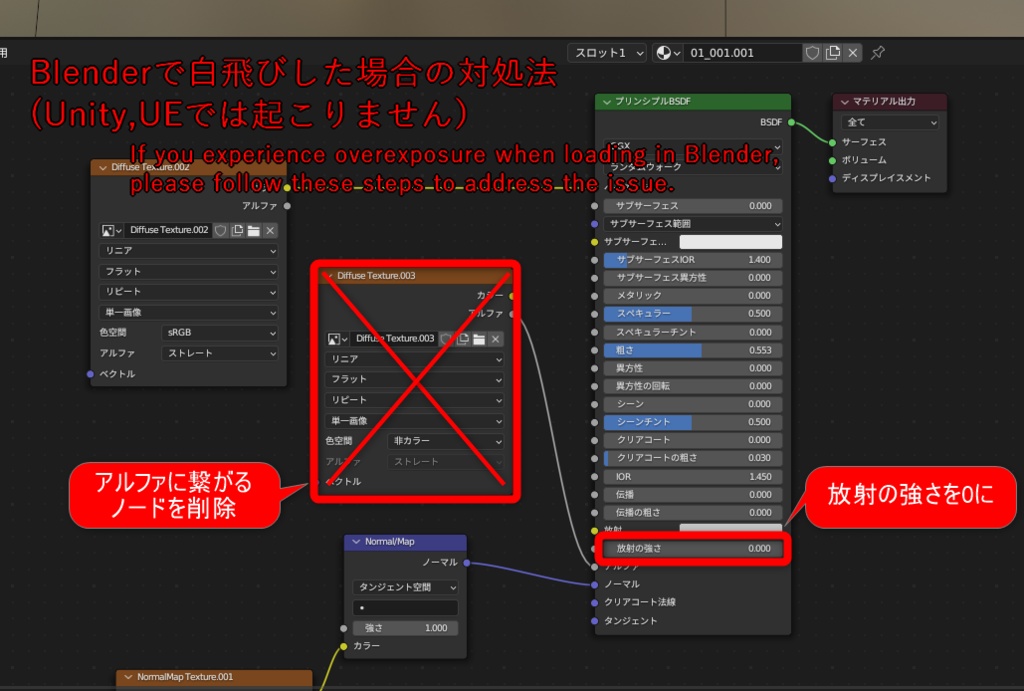The height and width of the screenshot is (691, 1024).
Task: Open リニア interpolation dropdown in Diffuse Texture.002
Action: 188,251
